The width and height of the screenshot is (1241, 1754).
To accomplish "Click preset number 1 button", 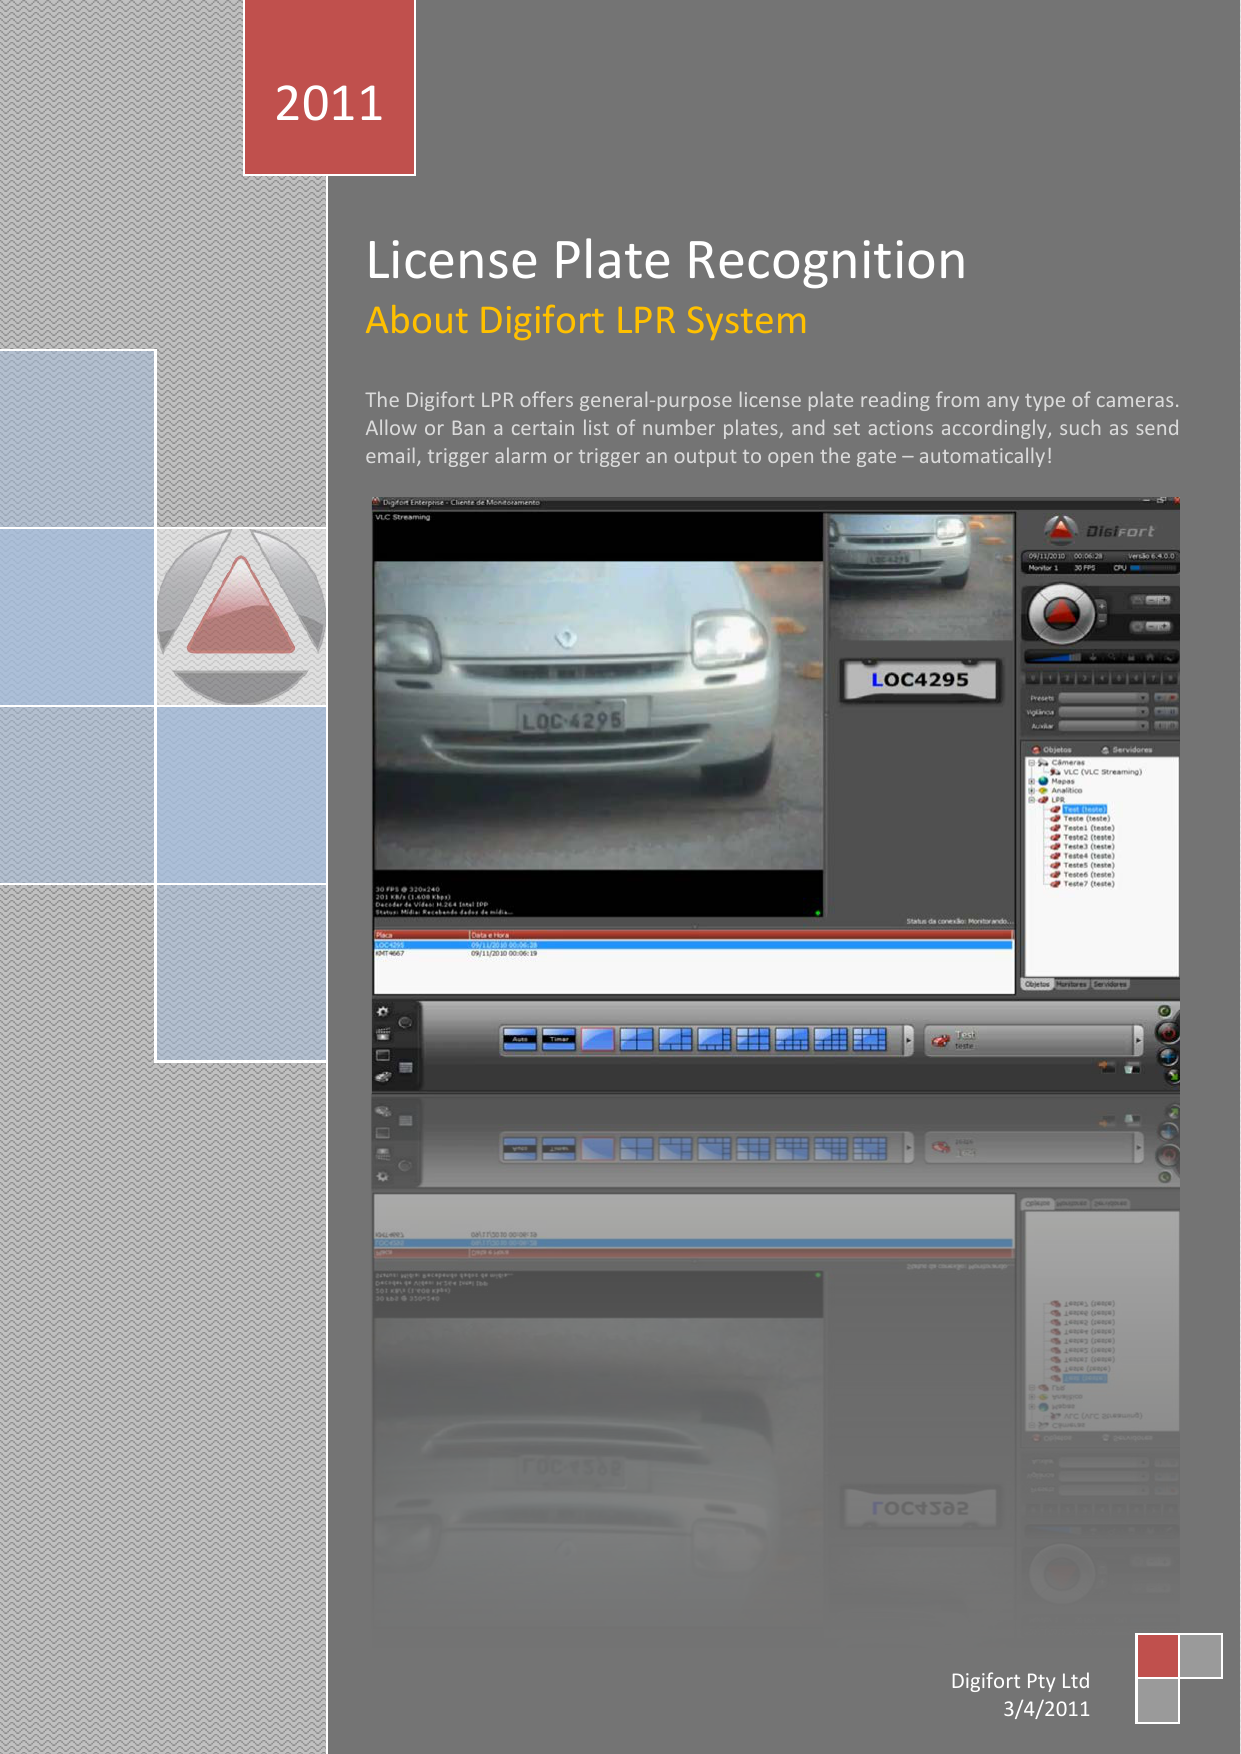I will point(1050,678).
